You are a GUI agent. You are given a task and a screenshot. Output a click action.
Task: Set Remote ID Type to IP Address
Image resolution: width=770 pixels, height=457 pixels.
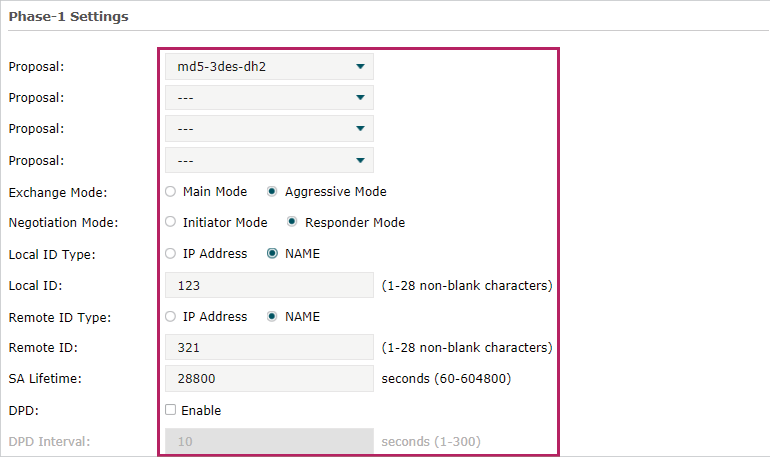172,317
